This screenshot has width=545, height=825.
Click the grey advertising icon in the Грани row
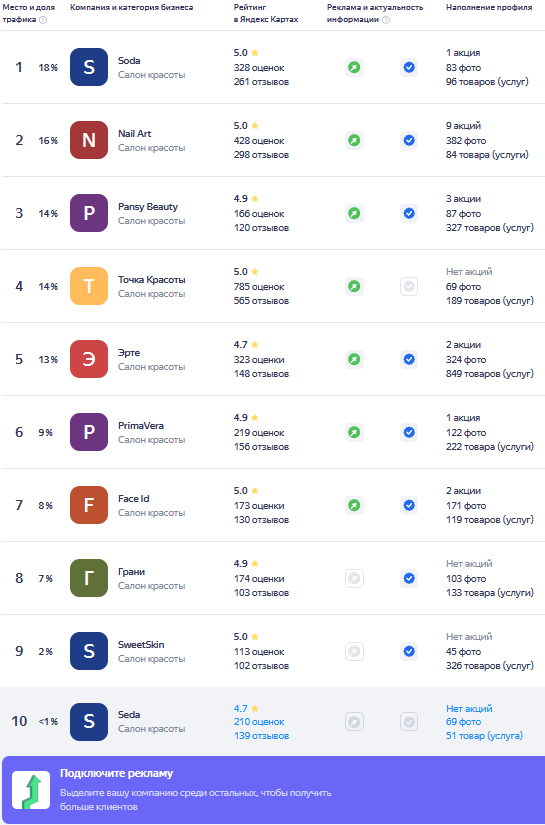click(355, 579)
